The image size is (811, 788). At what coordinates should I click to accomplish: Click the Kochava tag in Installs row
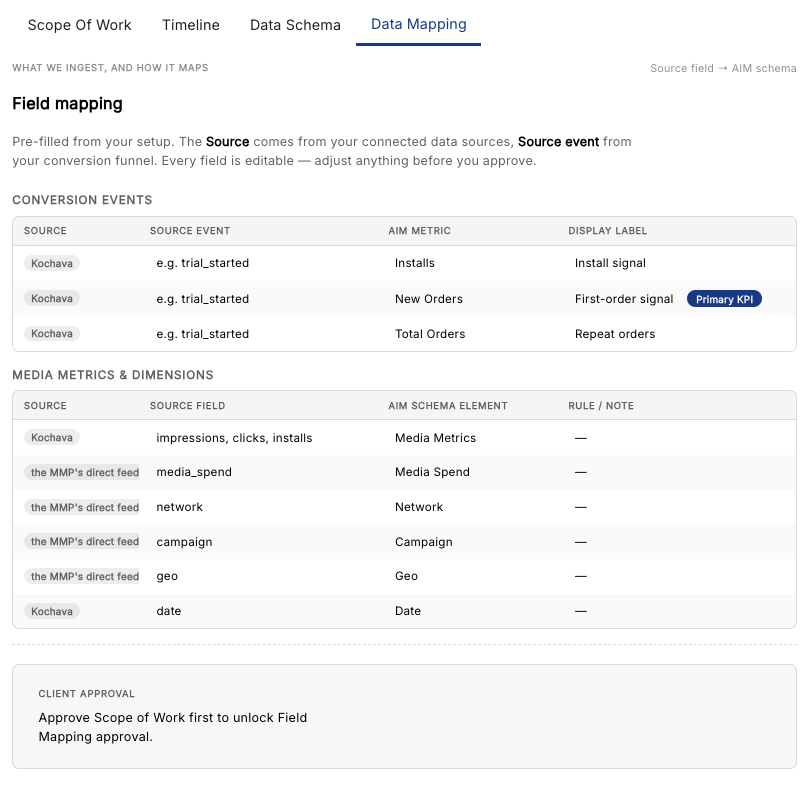pyautogui.click(x=52, y=263)
